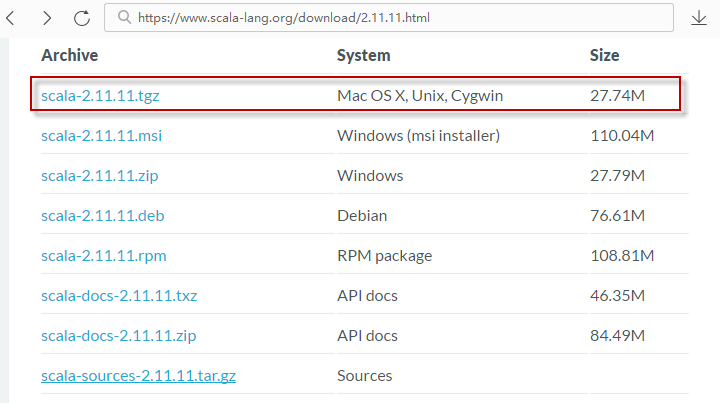Screen dimensions: 720x403
Task: Download the scala-2.11.11.tgz archive
Action: pyautogui.click(x=98, y=96)
